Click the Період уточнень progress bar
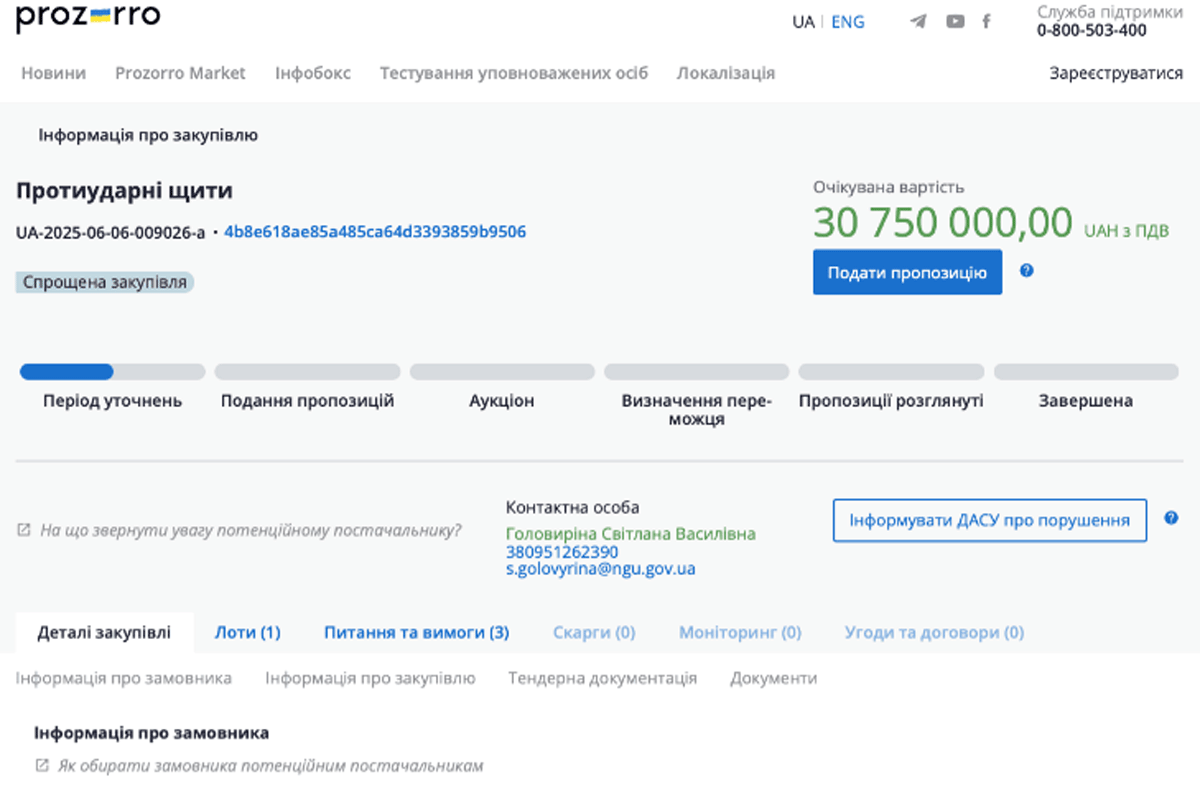The width and height of the screenshot is (1200, 800). pyautogui.click(x=112, y=372)
